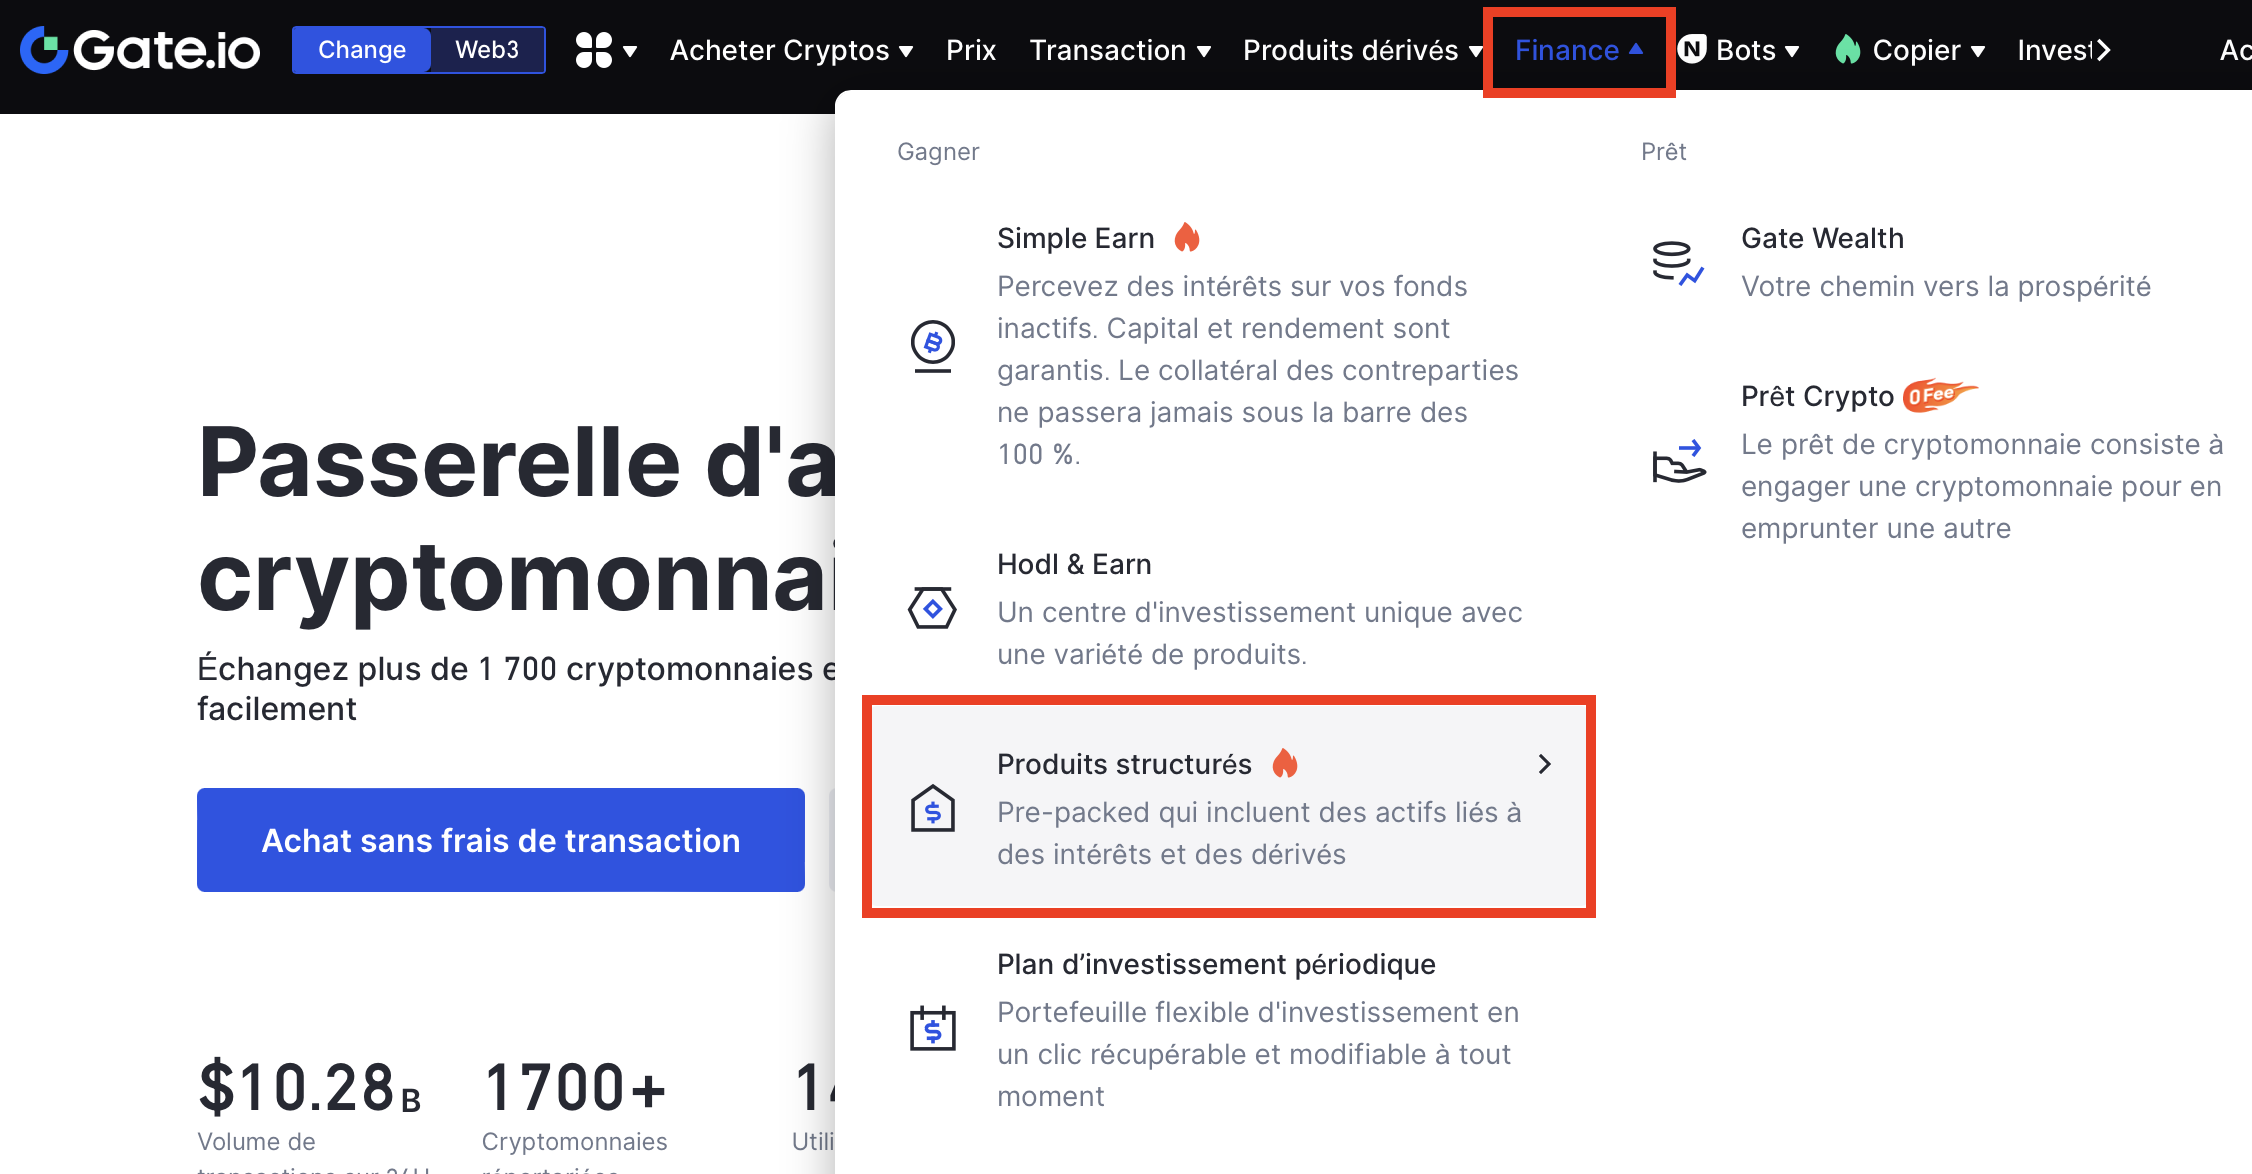The width and height of the screenshot is (2252, 1174).
Task: Click the Prêt Crypto hand icon
Action: (1678, 462)
